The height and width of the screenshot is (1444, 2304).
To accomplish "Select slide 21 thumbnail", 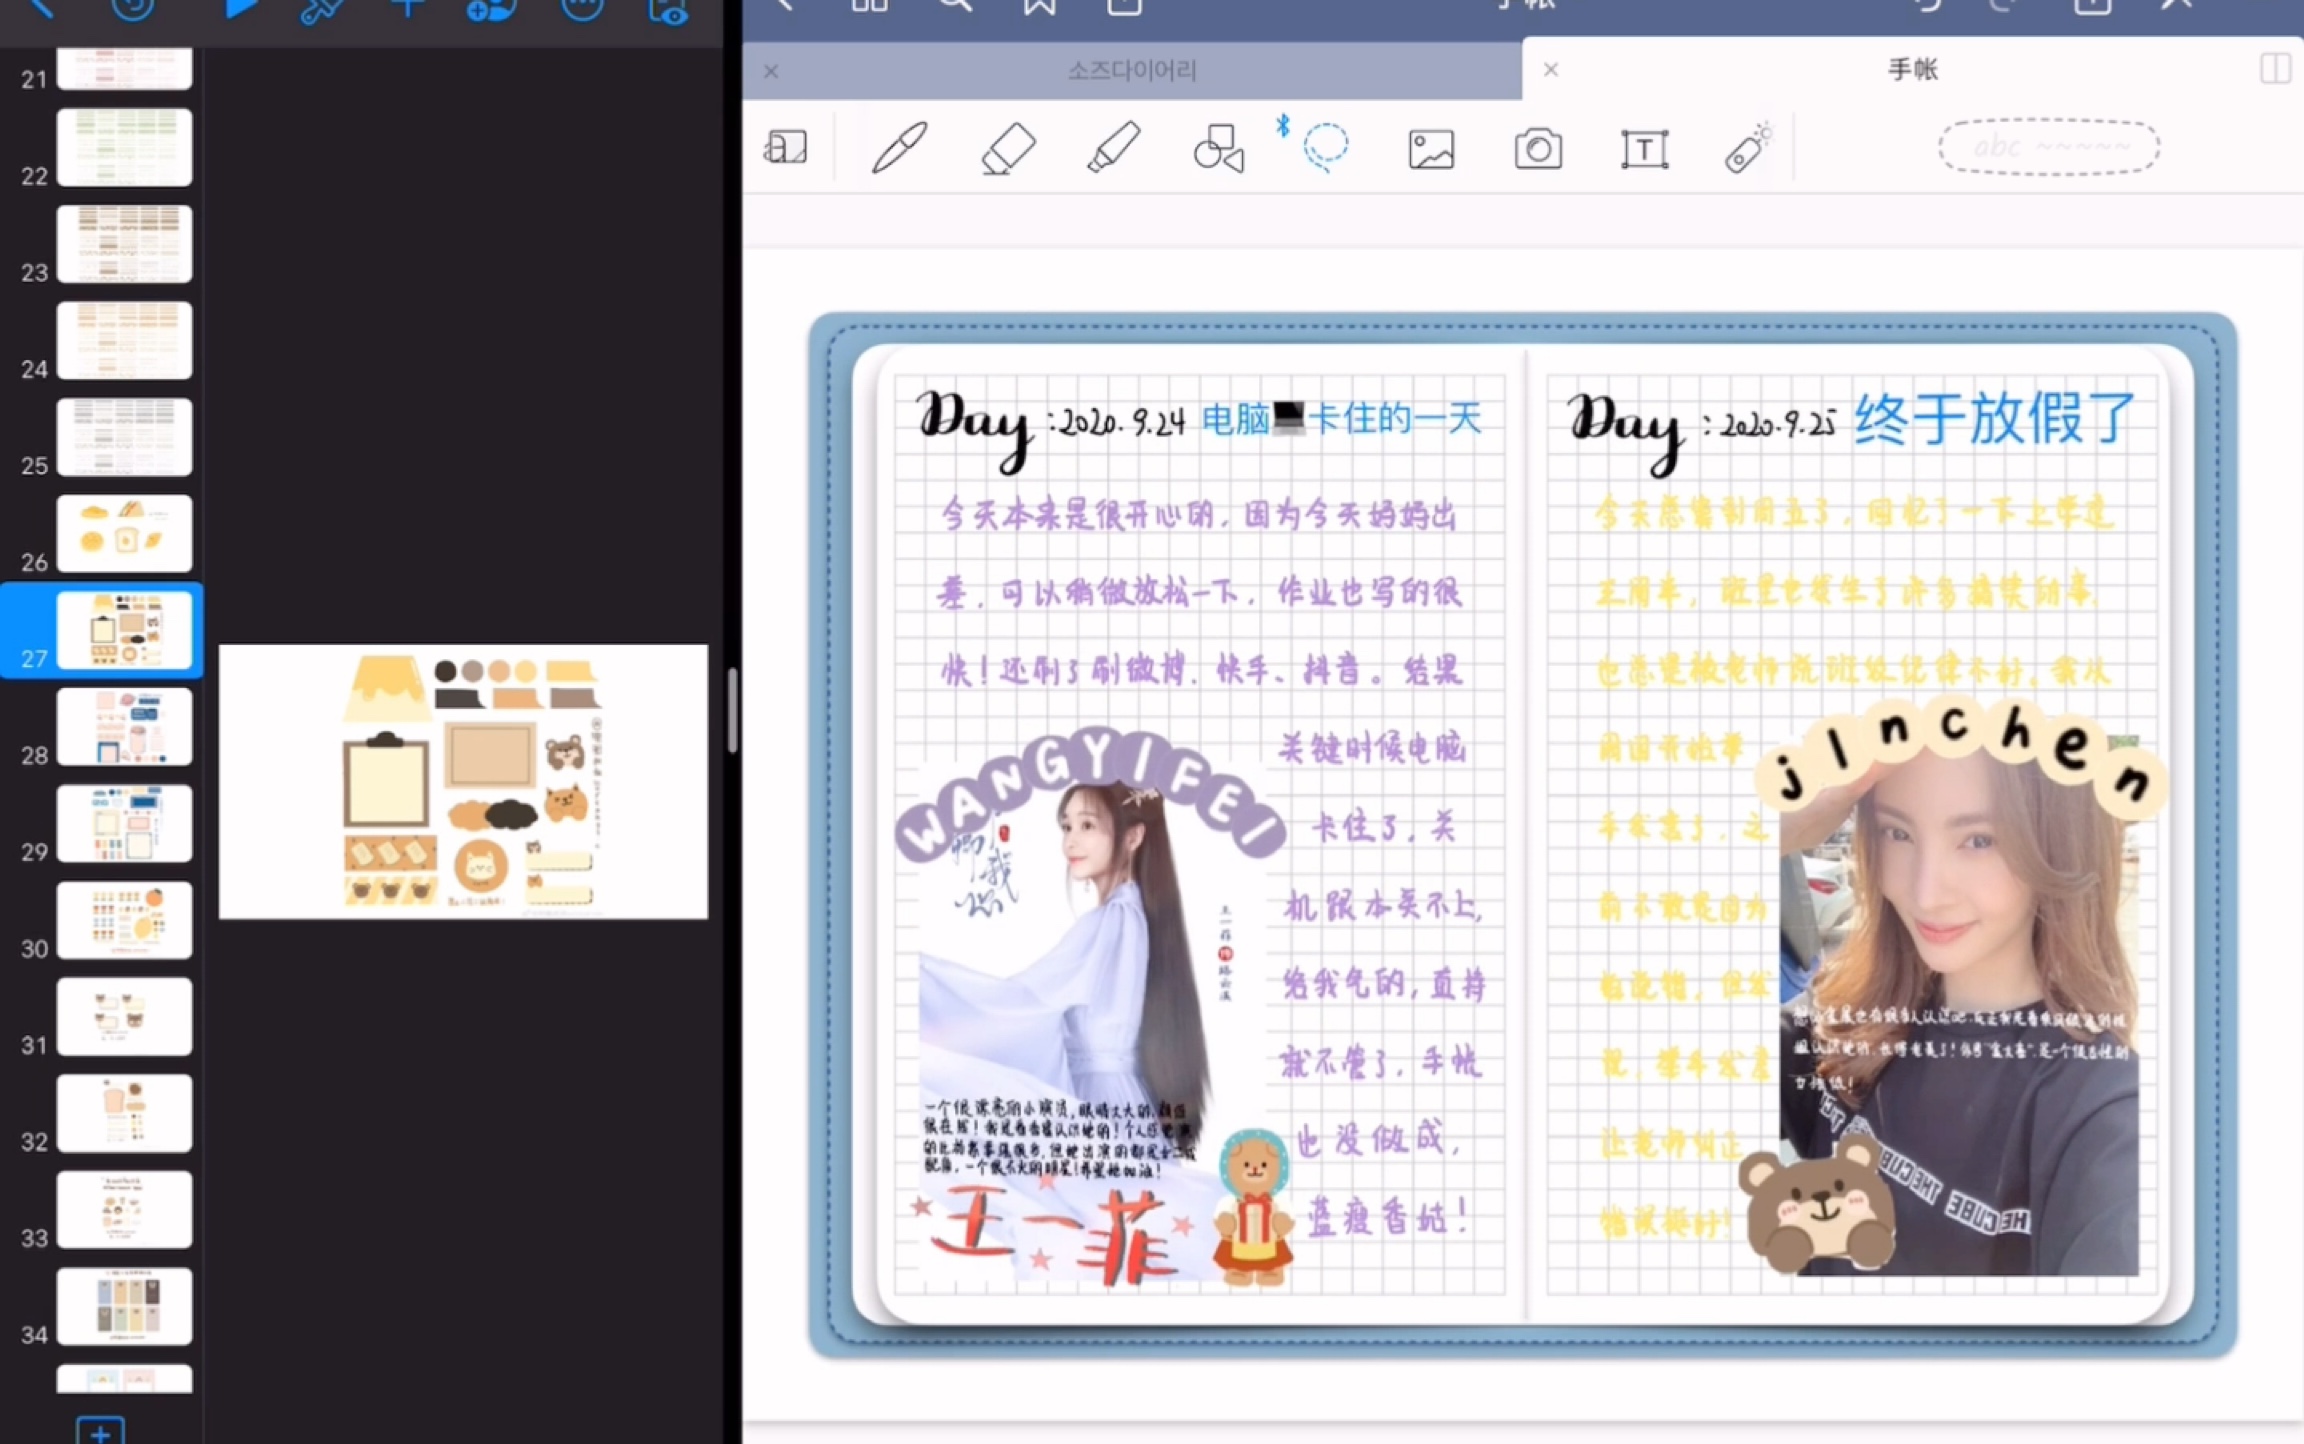I will [124, 69].
